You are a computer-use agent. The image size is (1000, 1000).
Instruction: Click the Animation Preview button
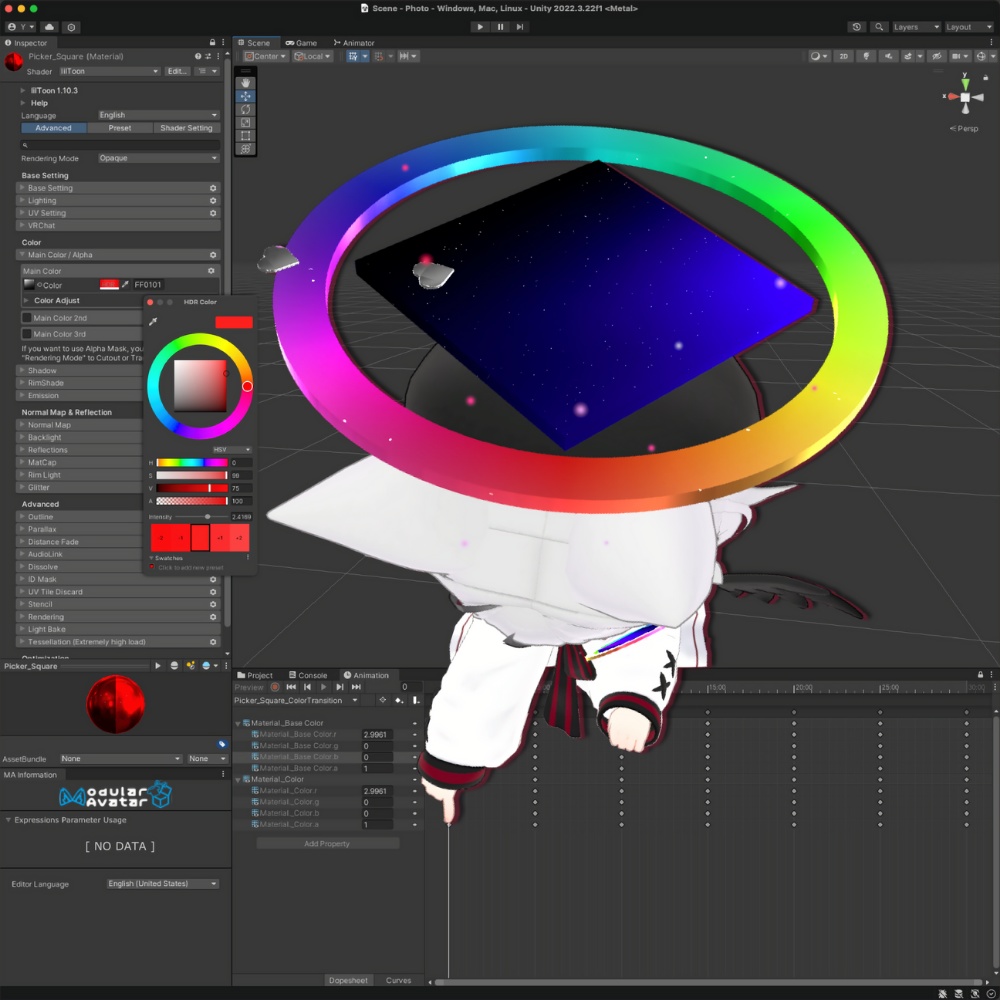(x=249, y=687)
